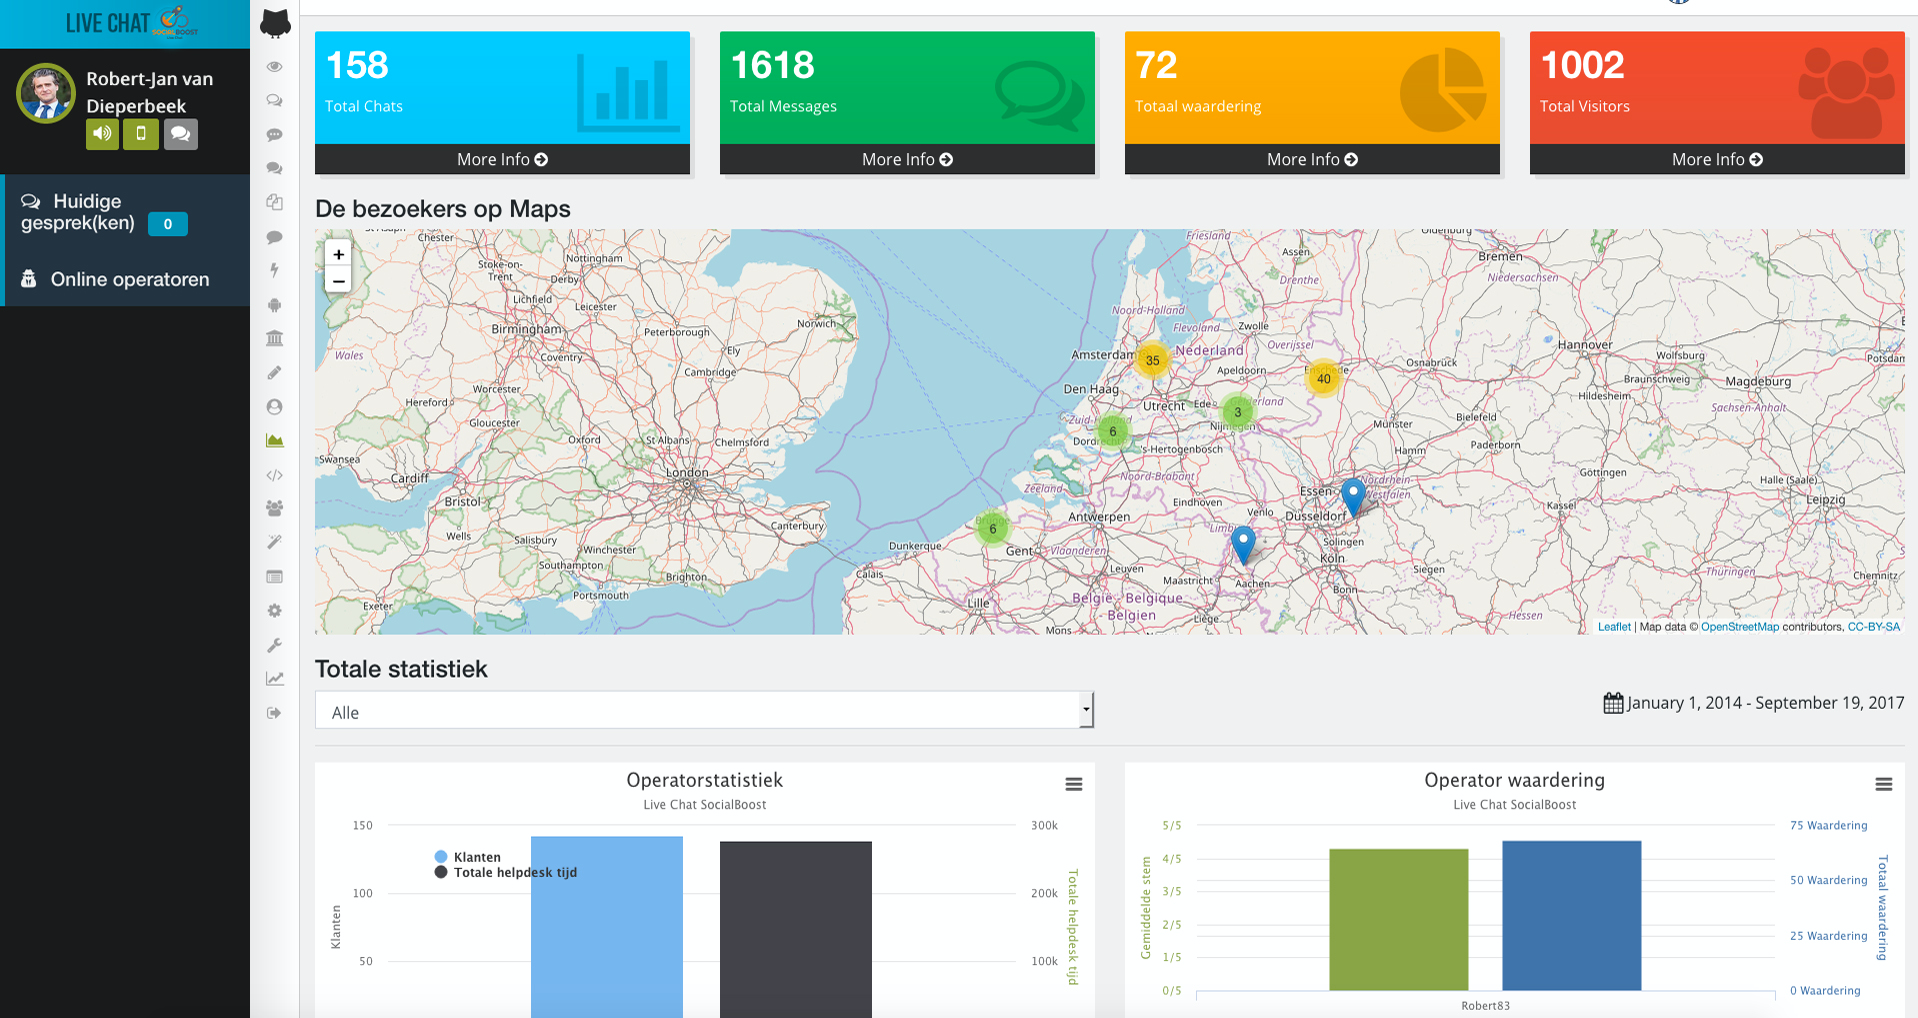Click the cluster marker 6 near Gent
The width and height of the screenshot is (1918, 1018).
coord(993,529)
